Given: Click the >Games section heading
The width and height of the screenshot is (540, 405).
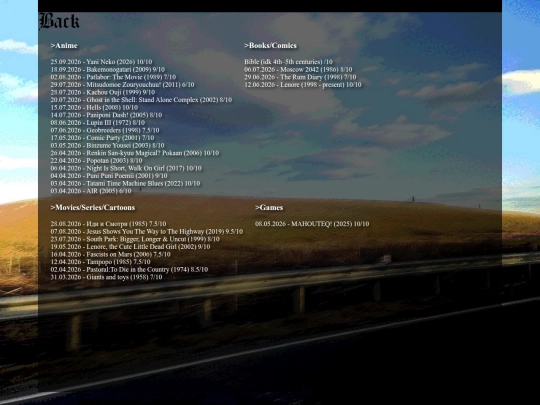Looking at the screenshot, I should 269,207.
